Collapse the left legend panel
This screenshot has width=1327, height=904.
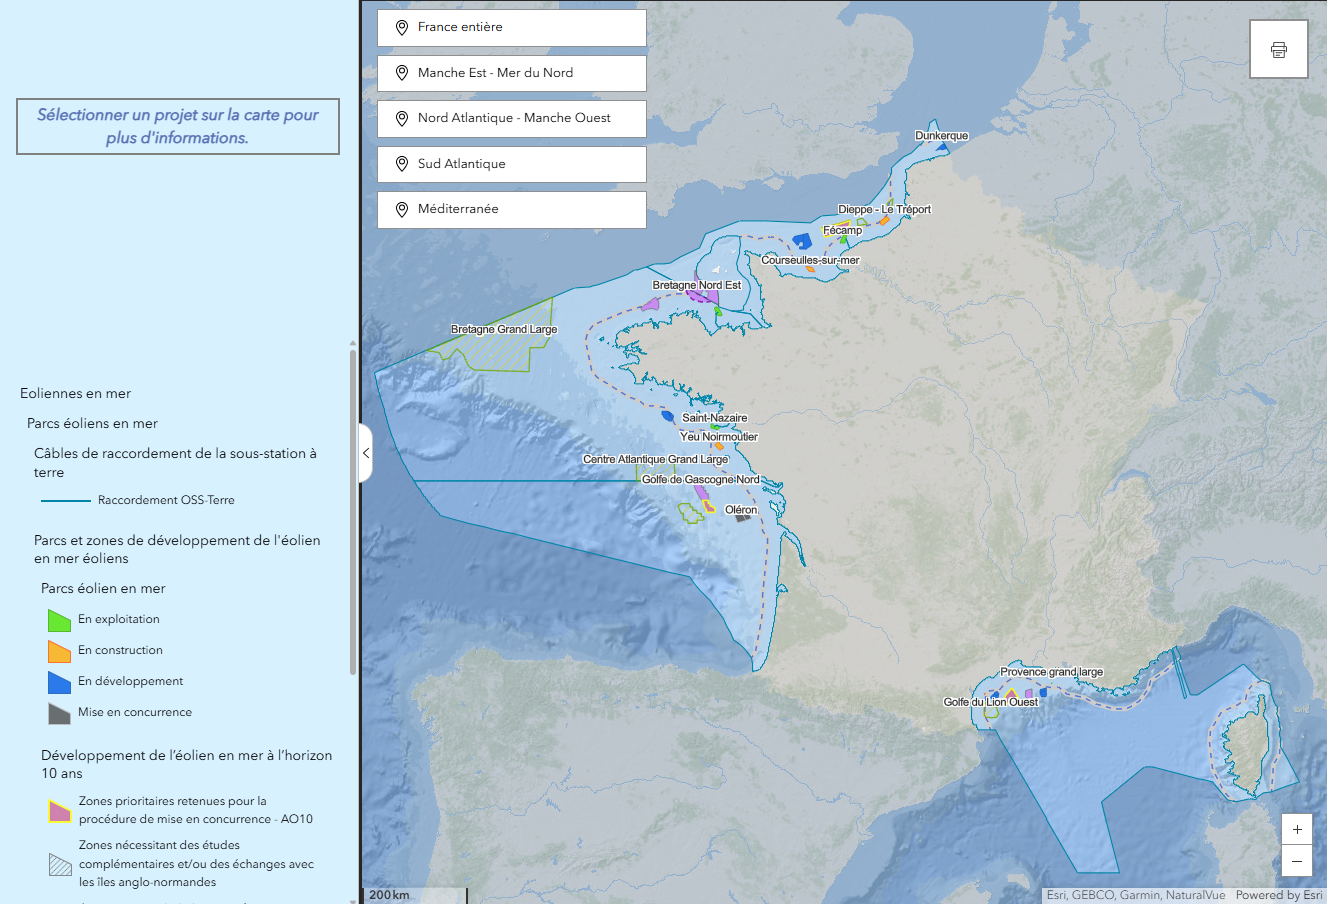click(366, 453)
